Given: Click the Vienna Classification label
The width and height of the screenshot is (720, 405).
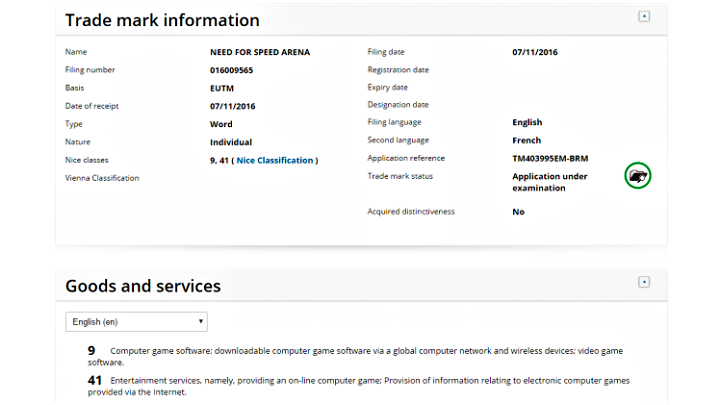Looking at the screenshot, I should 102,178.
